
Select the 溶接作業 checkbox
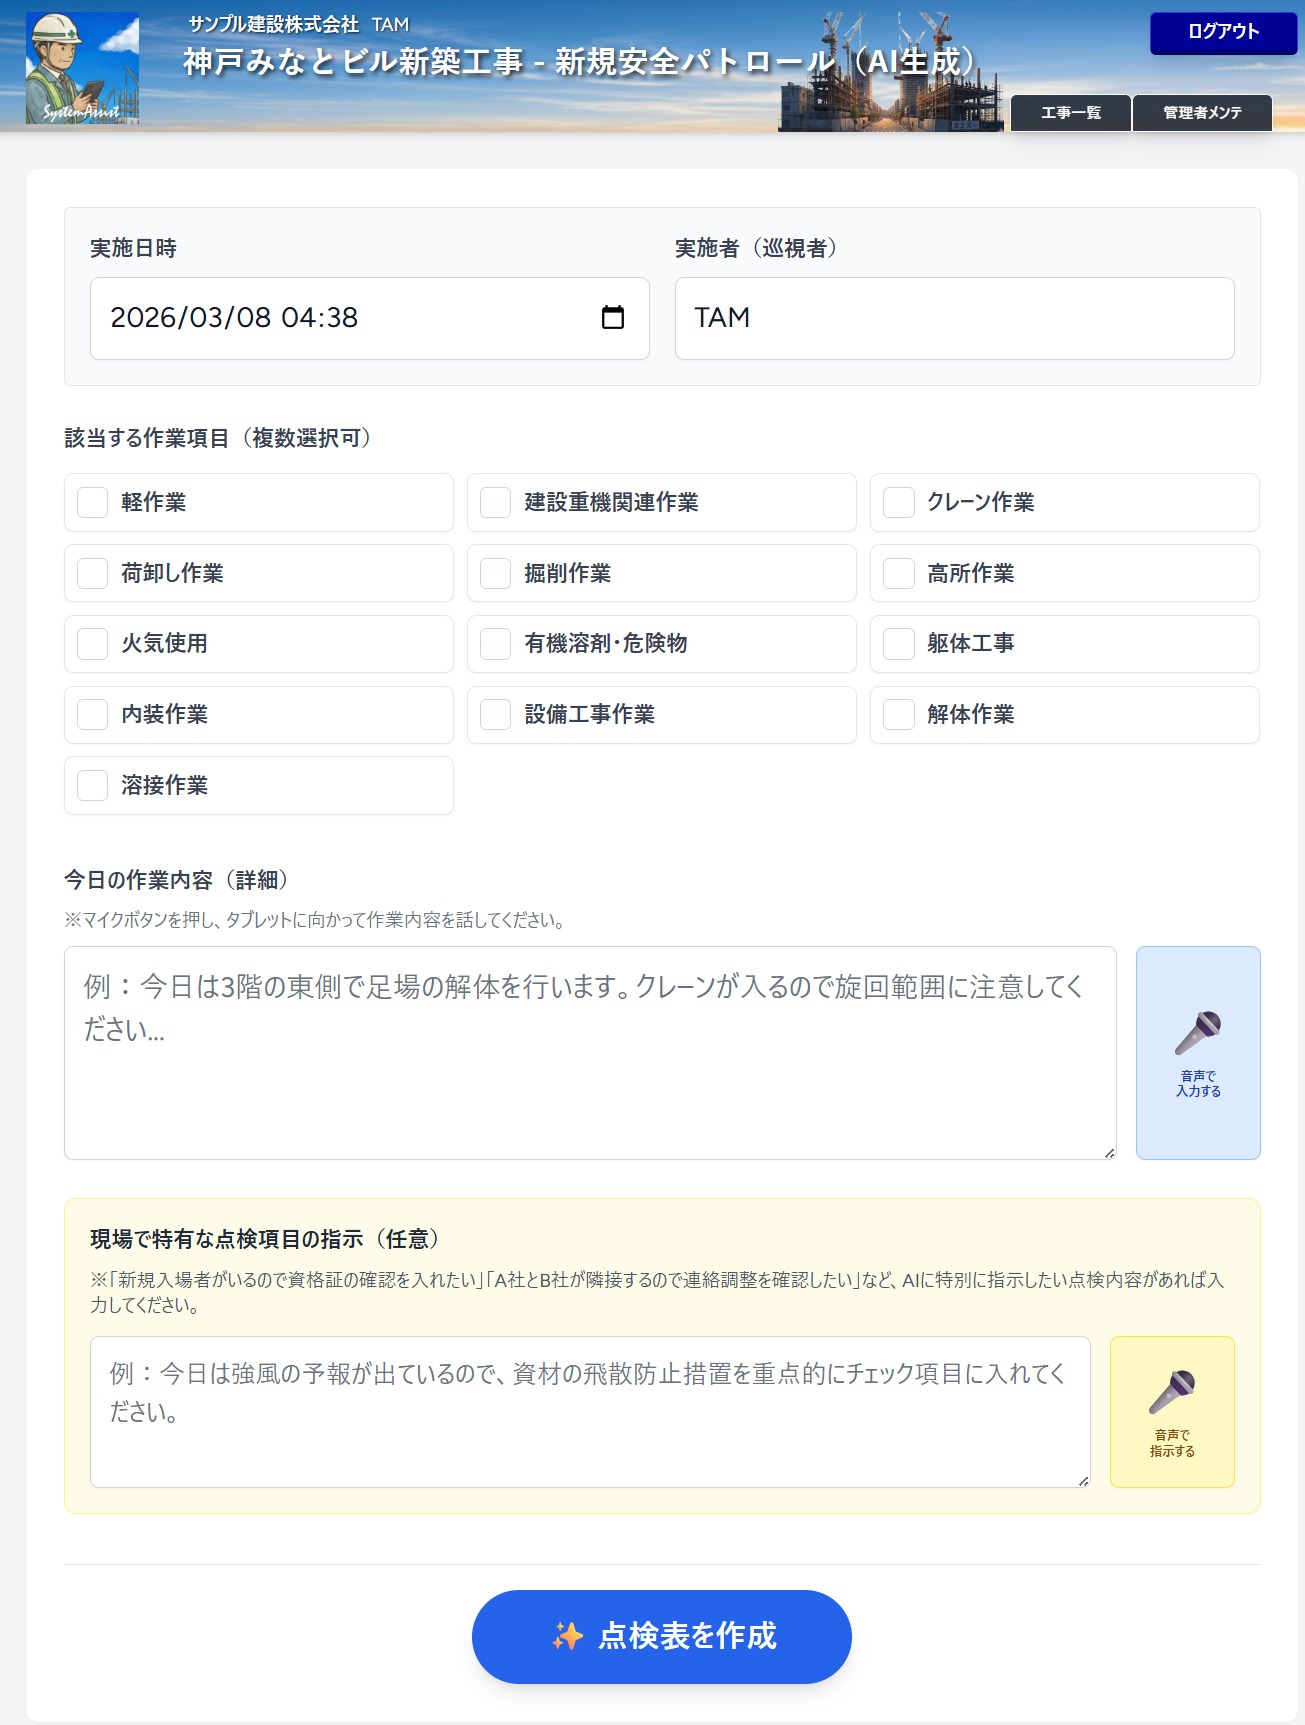click(93, 785)
